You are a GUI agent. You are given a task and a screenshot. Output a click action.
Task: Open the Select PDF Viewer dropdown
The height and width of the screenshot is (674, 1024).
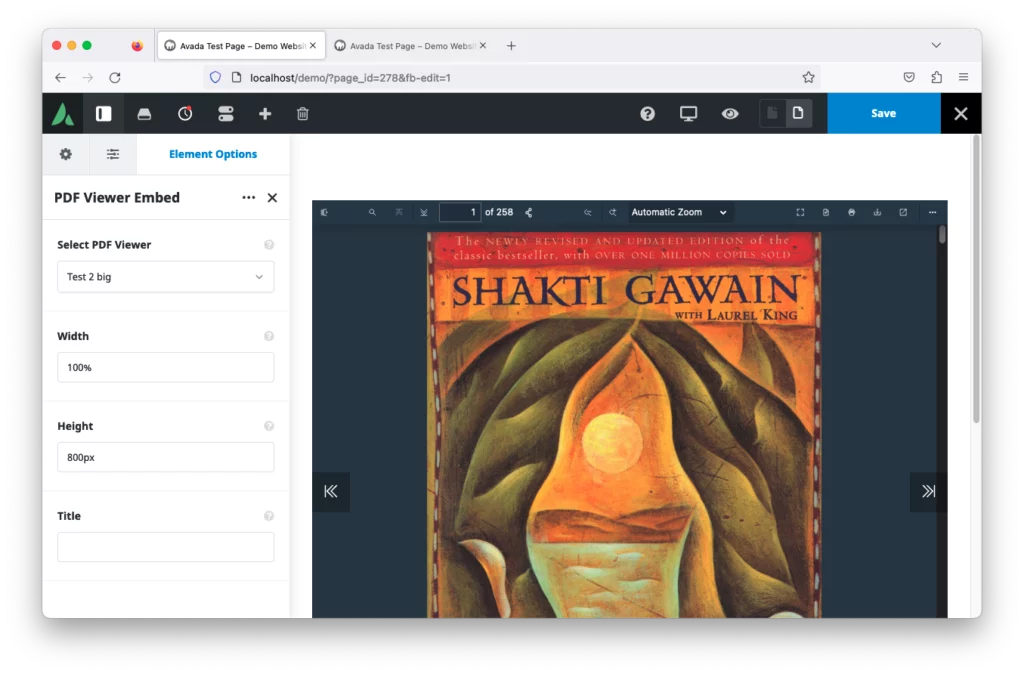tap(165, 277)
